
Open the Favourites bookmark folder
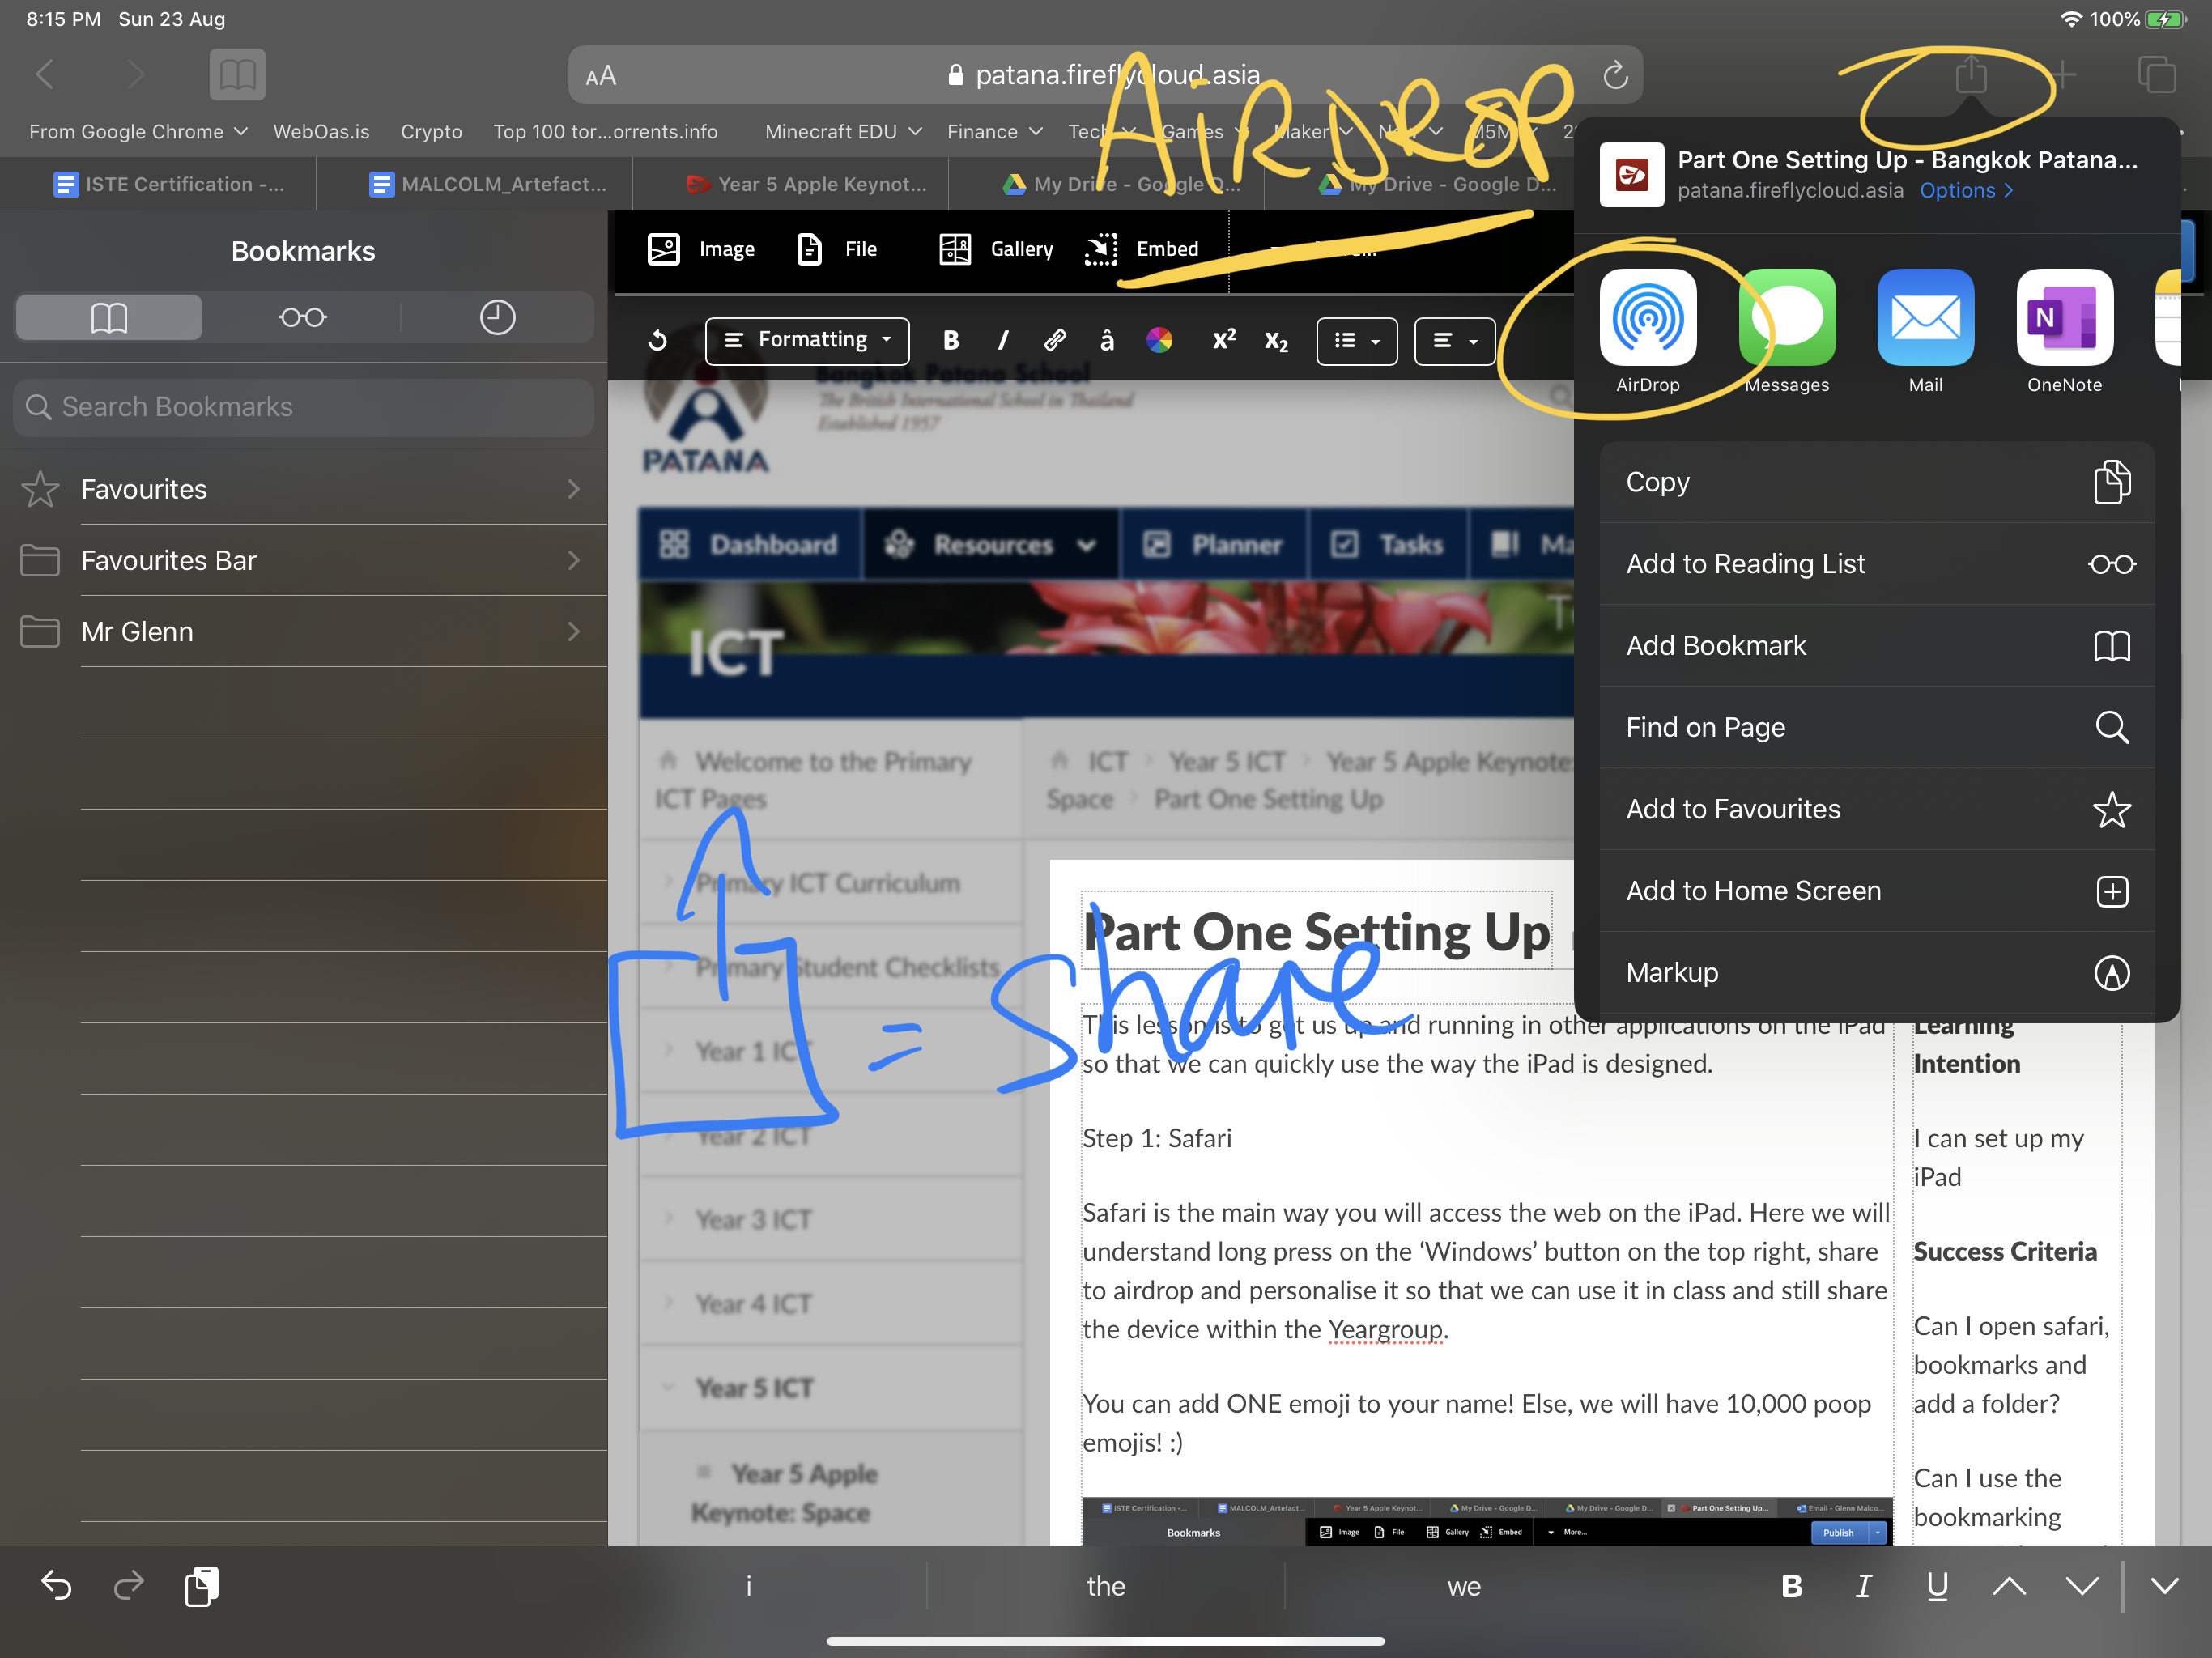pyautogui.click(x=303, y=489)
